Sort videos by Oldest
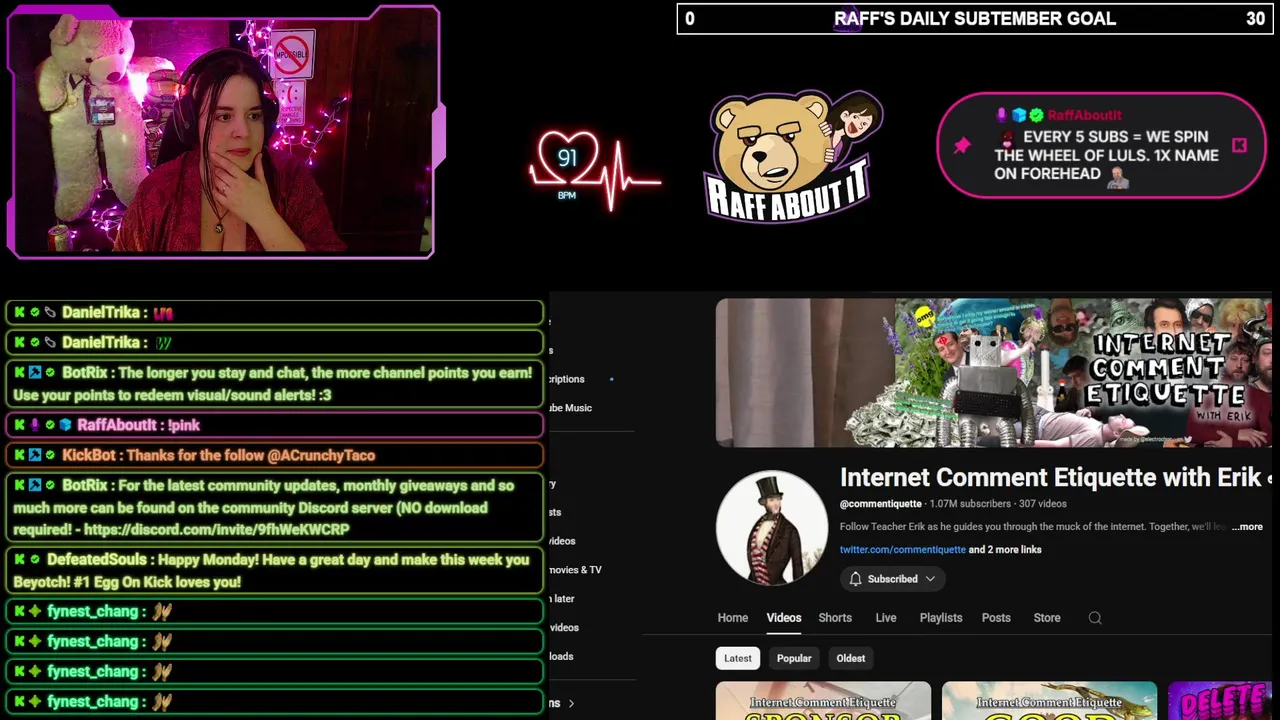Viewport: 1280px width, 720px height. pos(851,658)
